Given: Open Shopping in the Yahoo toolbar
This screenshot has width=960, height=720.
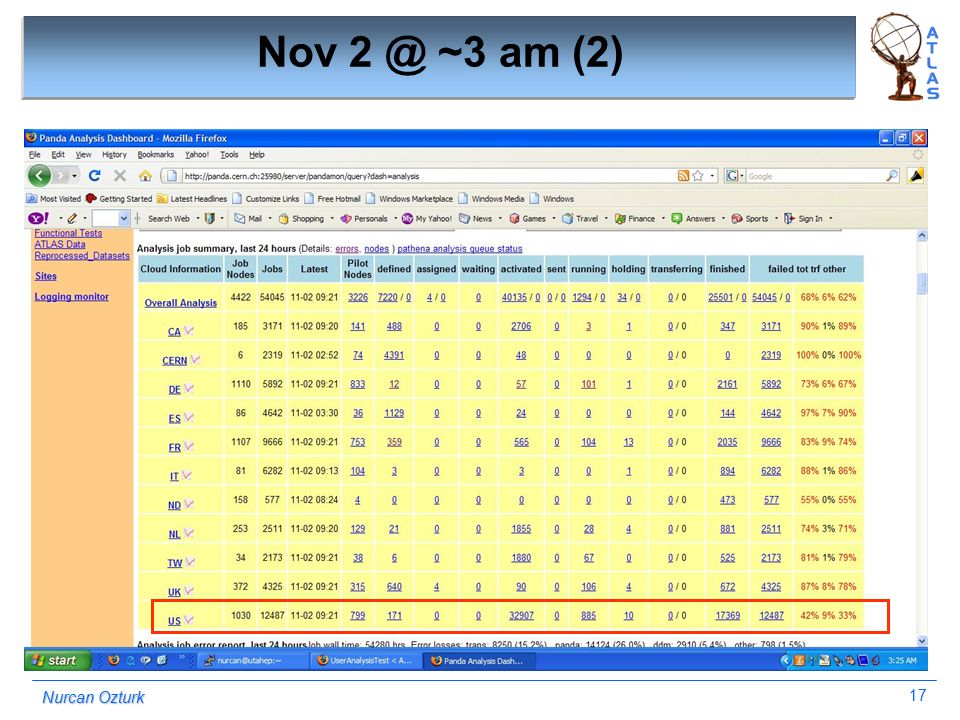Looking at the screenshot, I should (301, 219).
